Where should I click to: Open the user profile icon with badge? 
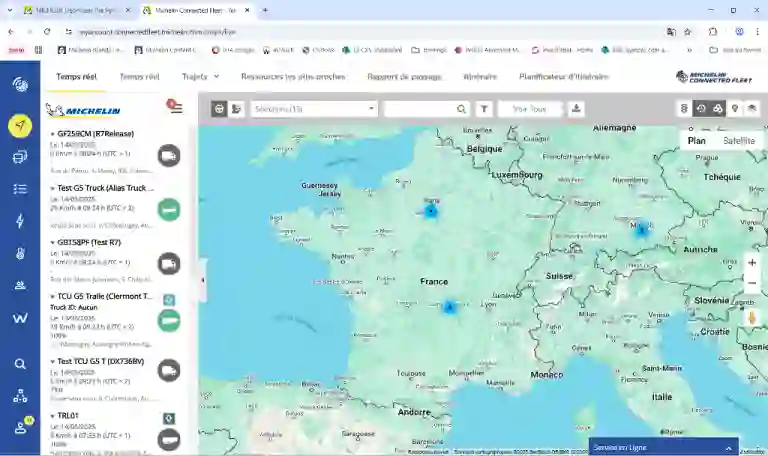click(x=22, y=427)
